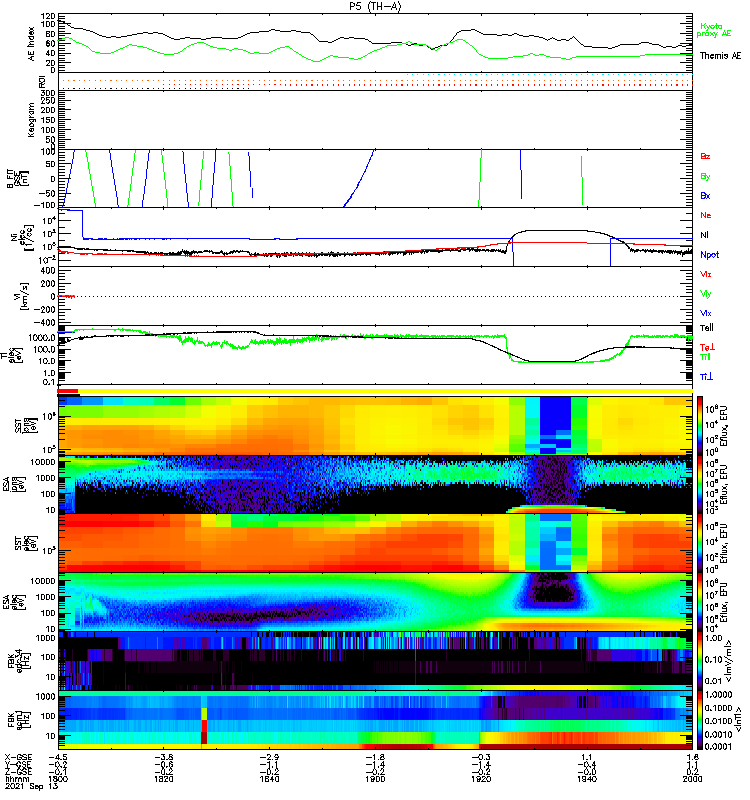This screenshot has width=750, height=800.
Task: Click the 1820 time tick label
Action: [x=164, y=779]
